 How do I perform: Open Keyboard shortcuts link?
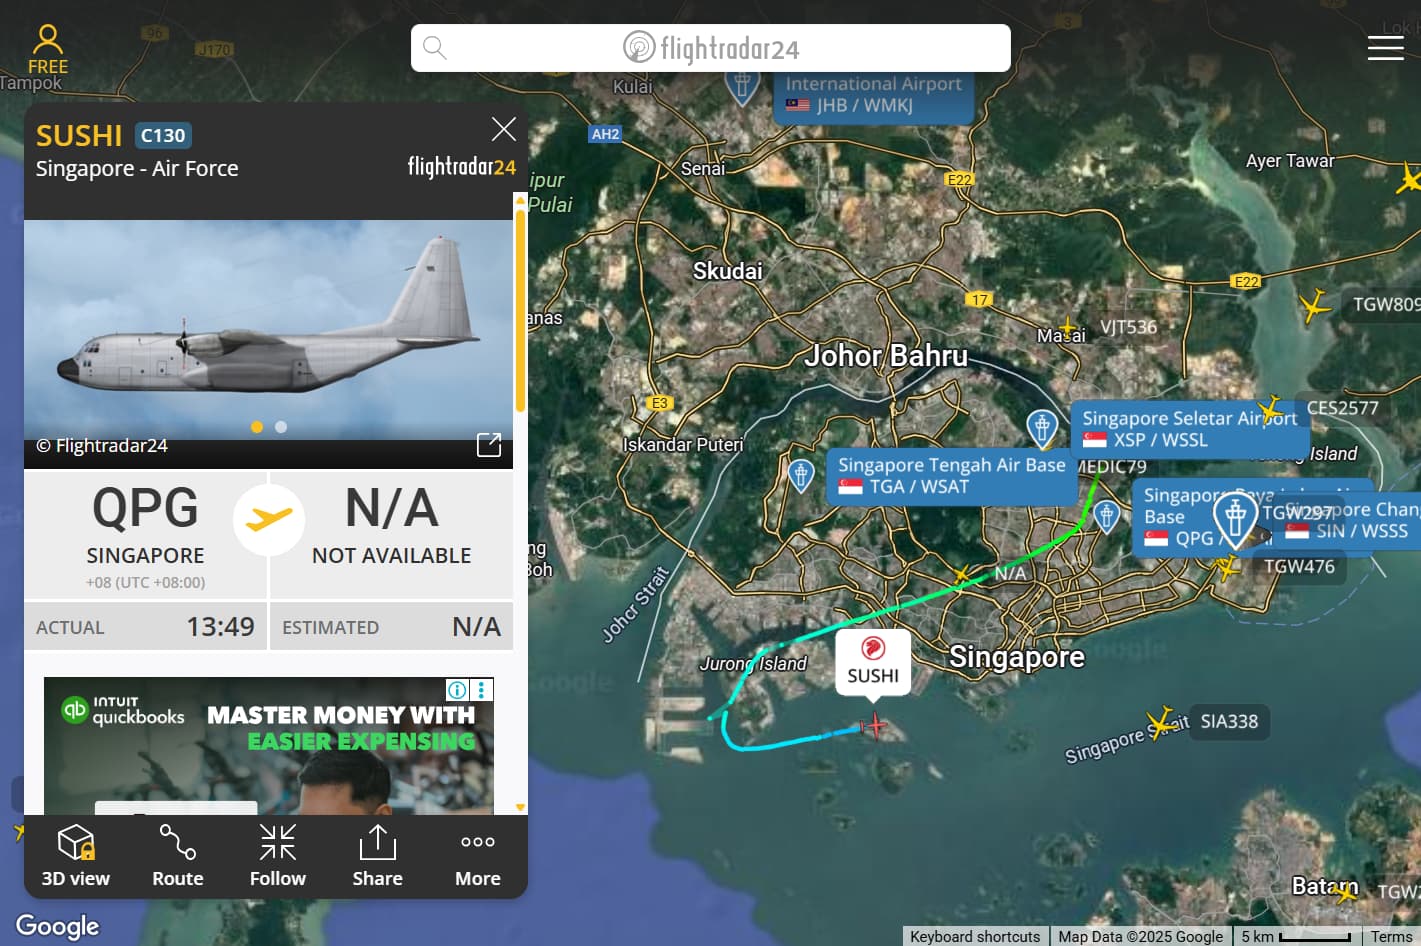975,936
